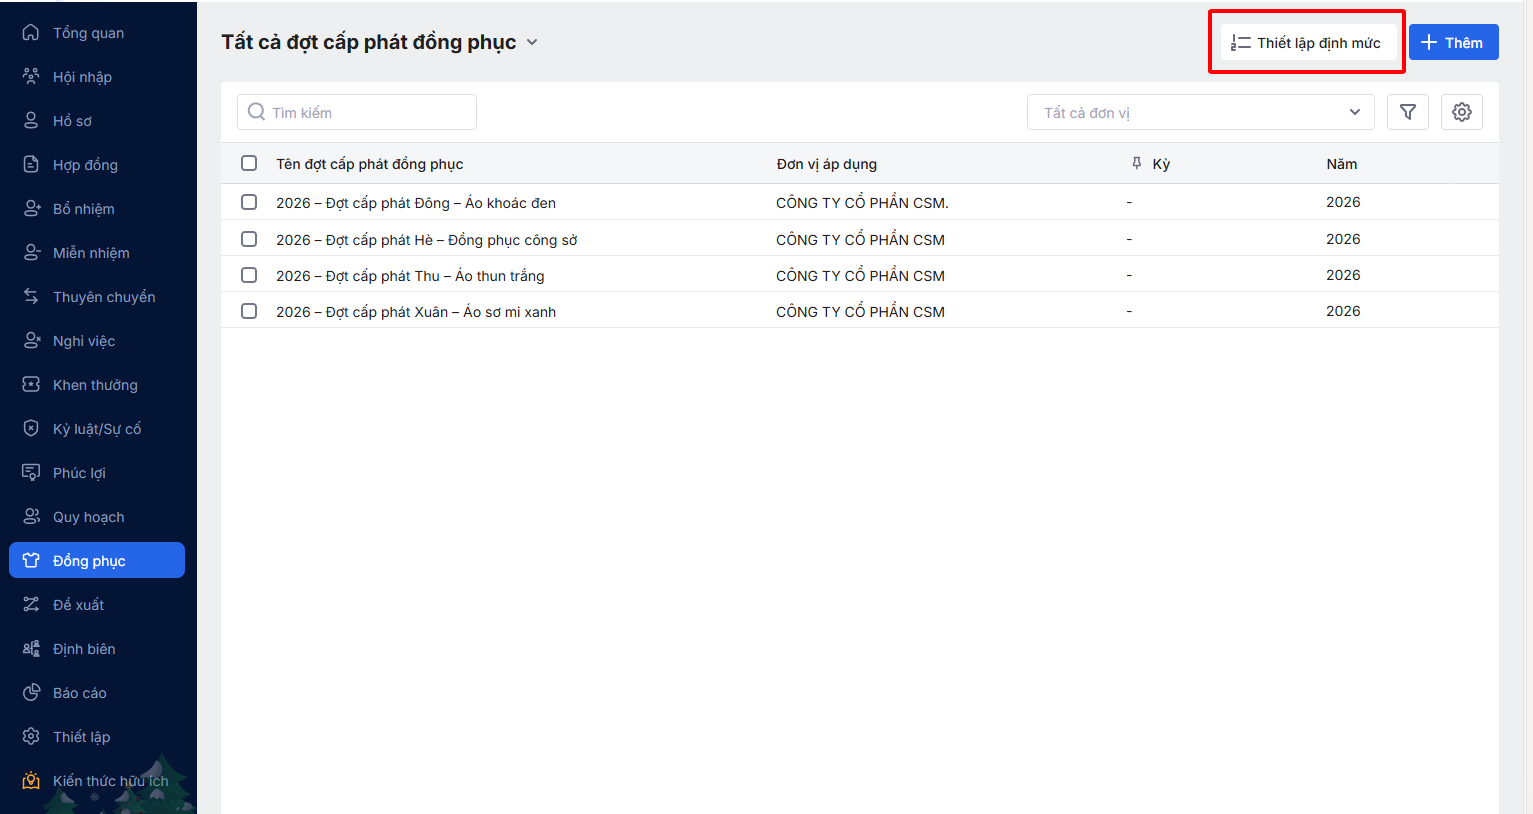This screenshot has height=814, width=1533.
Task: Click the Khen thưởng sidebar icon
Action: tap(31, 384)
